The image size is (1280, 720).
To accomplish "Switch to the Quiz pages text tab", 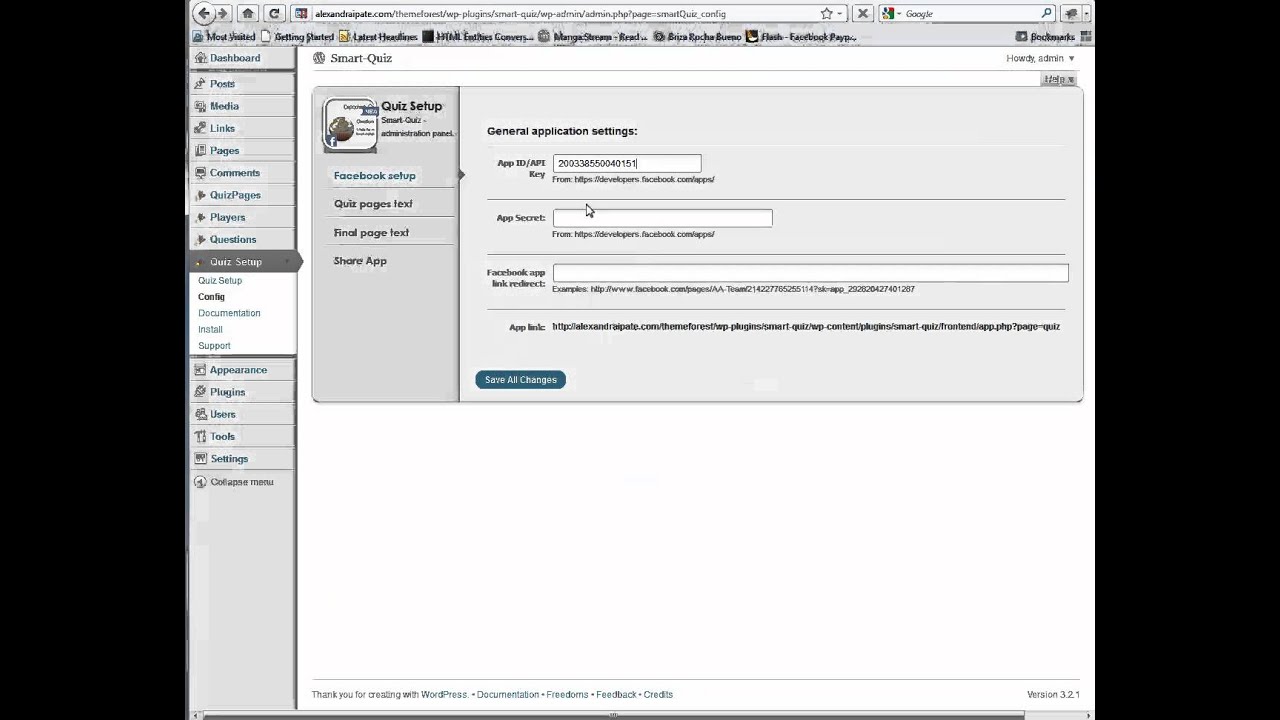I will 373,204.
